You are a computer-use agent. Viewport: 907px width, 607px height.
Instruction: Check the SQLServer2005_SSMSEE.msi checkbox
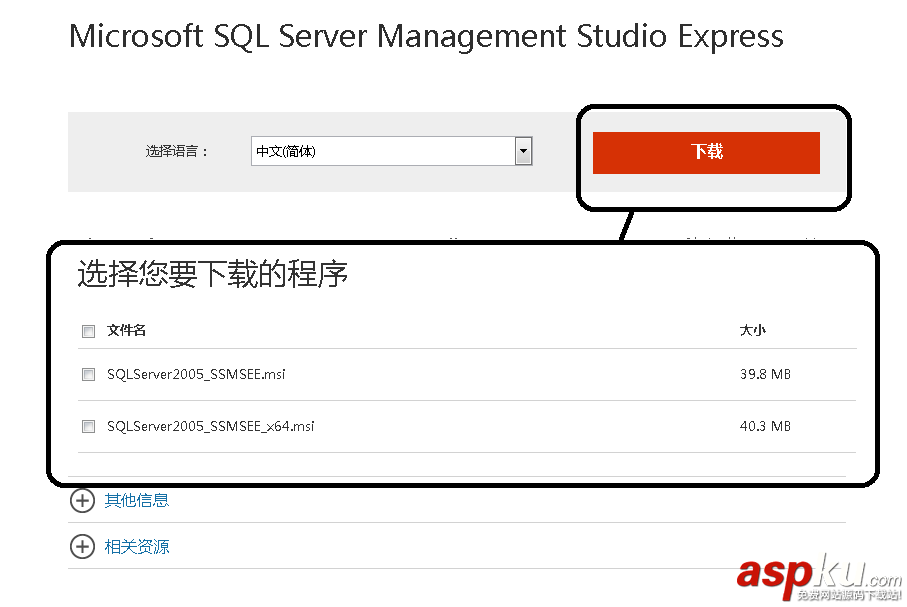[x=88, y=375]
